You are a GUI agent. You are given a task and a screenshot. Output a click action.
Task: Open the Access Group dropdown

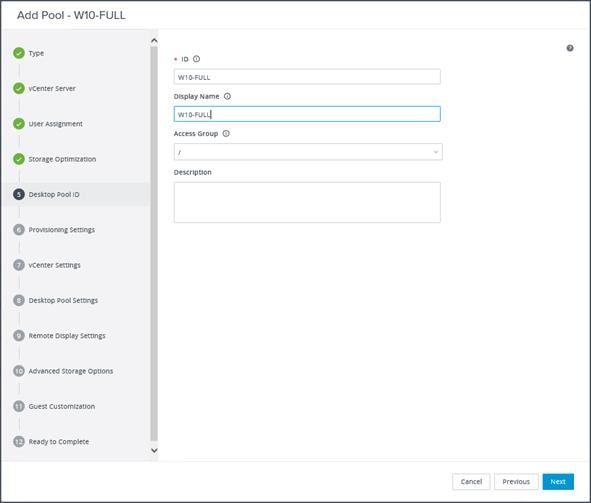coord(308,152)
